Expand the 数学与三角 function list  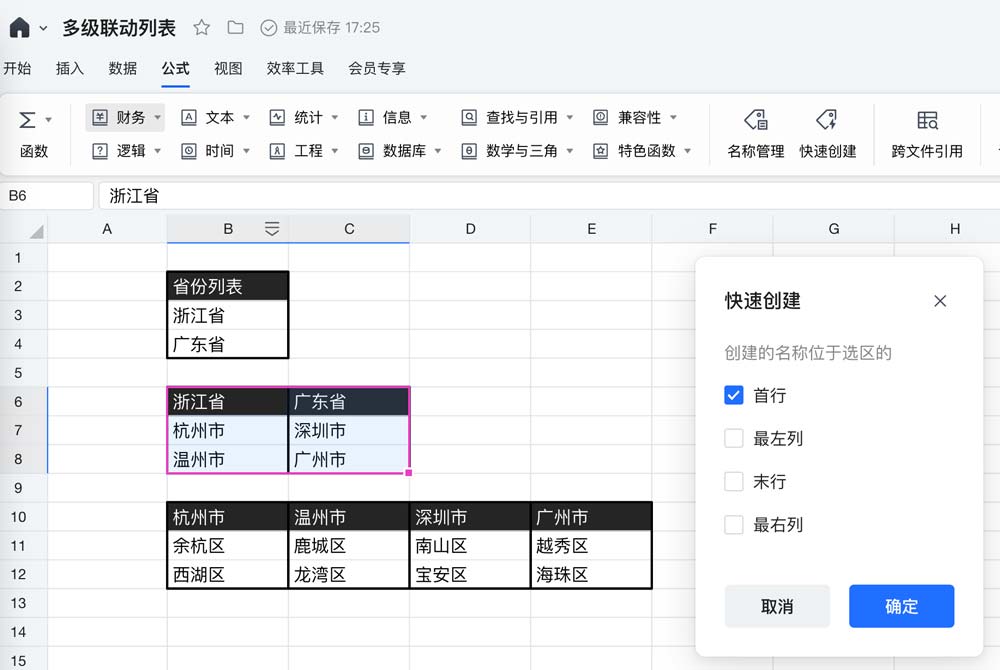518,151
